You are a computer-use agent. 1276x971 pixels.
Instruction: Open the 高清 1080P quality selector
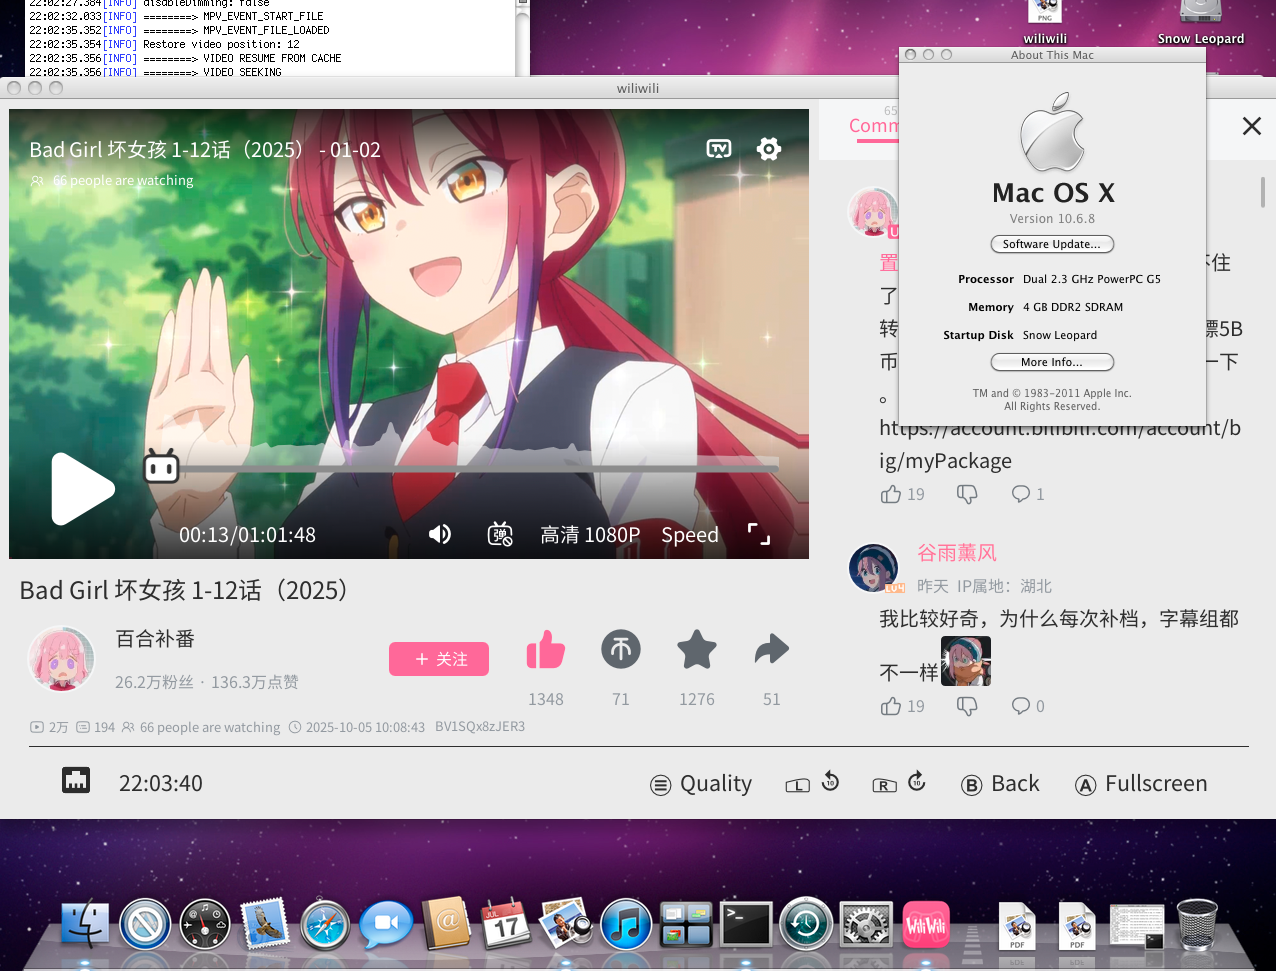tap(590, 535)
